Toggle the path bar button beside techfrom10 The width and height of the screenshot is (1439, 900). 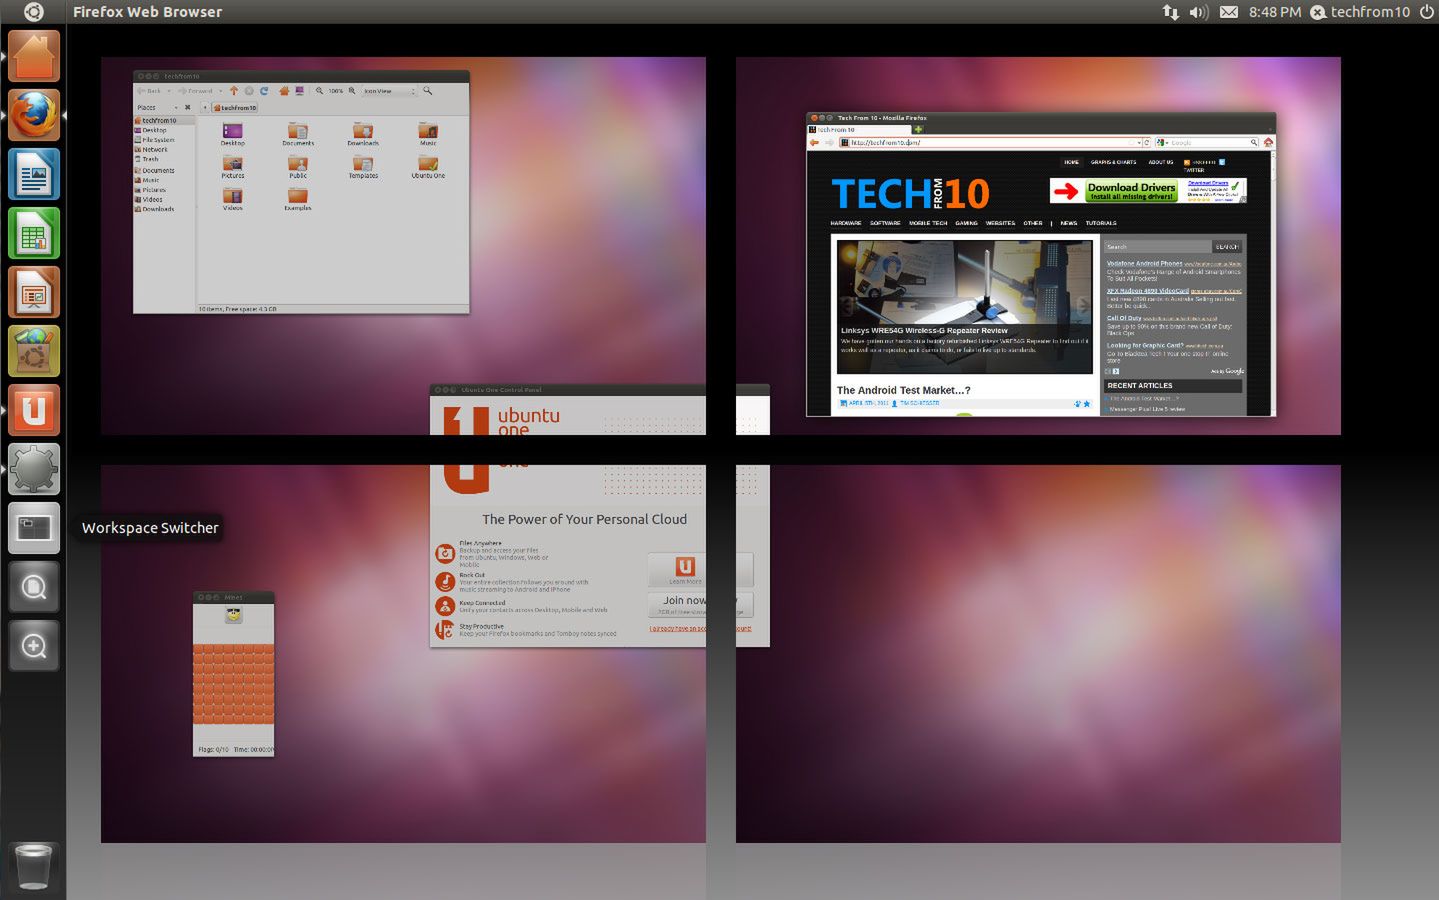205,107
